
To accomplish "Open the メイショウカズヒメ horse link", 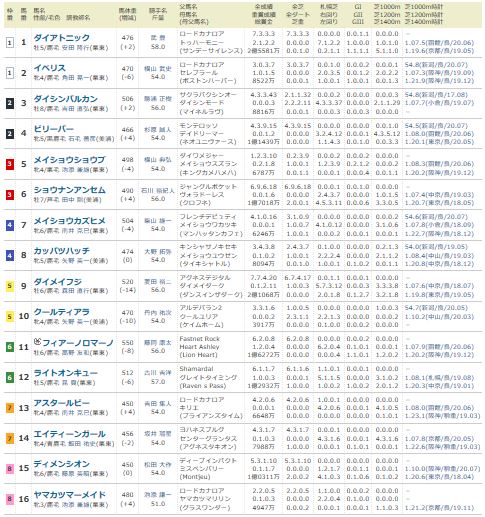I will pos(70,221).
